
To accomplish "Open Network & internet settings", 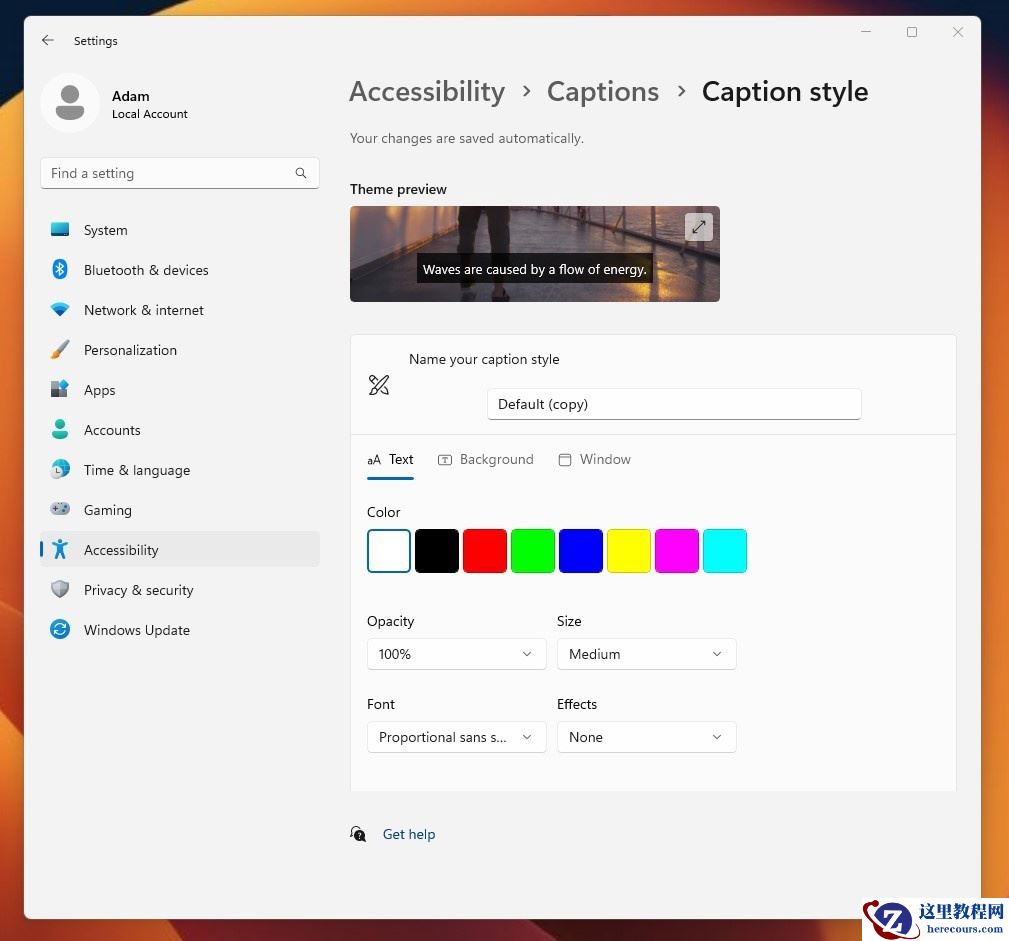I will pos(143,310).
